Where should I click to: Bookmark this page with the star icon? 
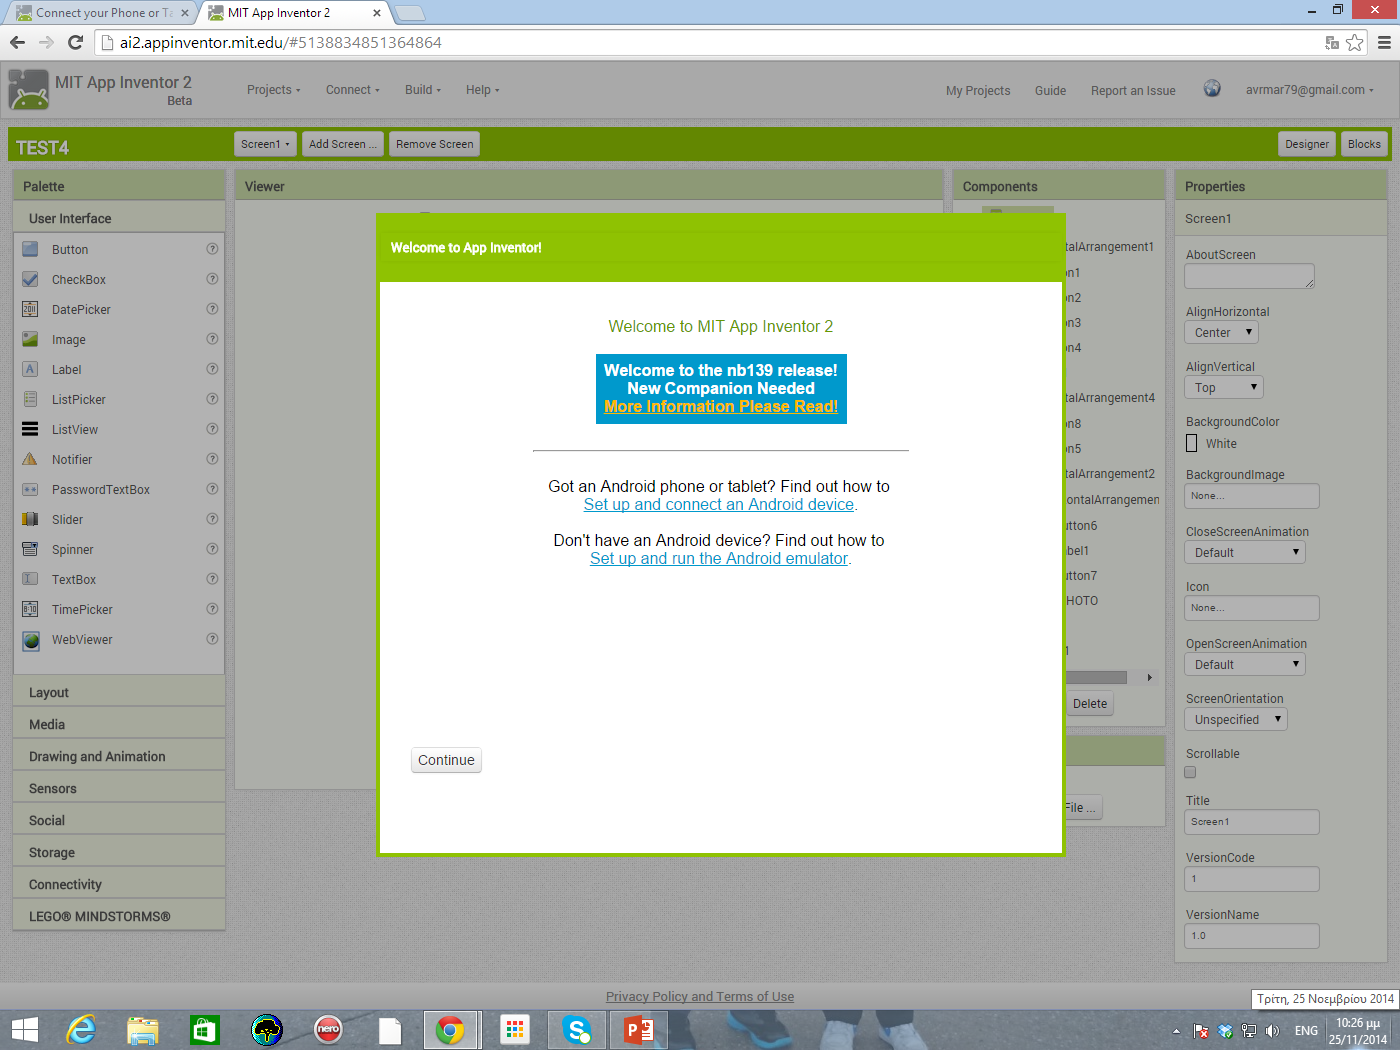[x=1355, y=42]
